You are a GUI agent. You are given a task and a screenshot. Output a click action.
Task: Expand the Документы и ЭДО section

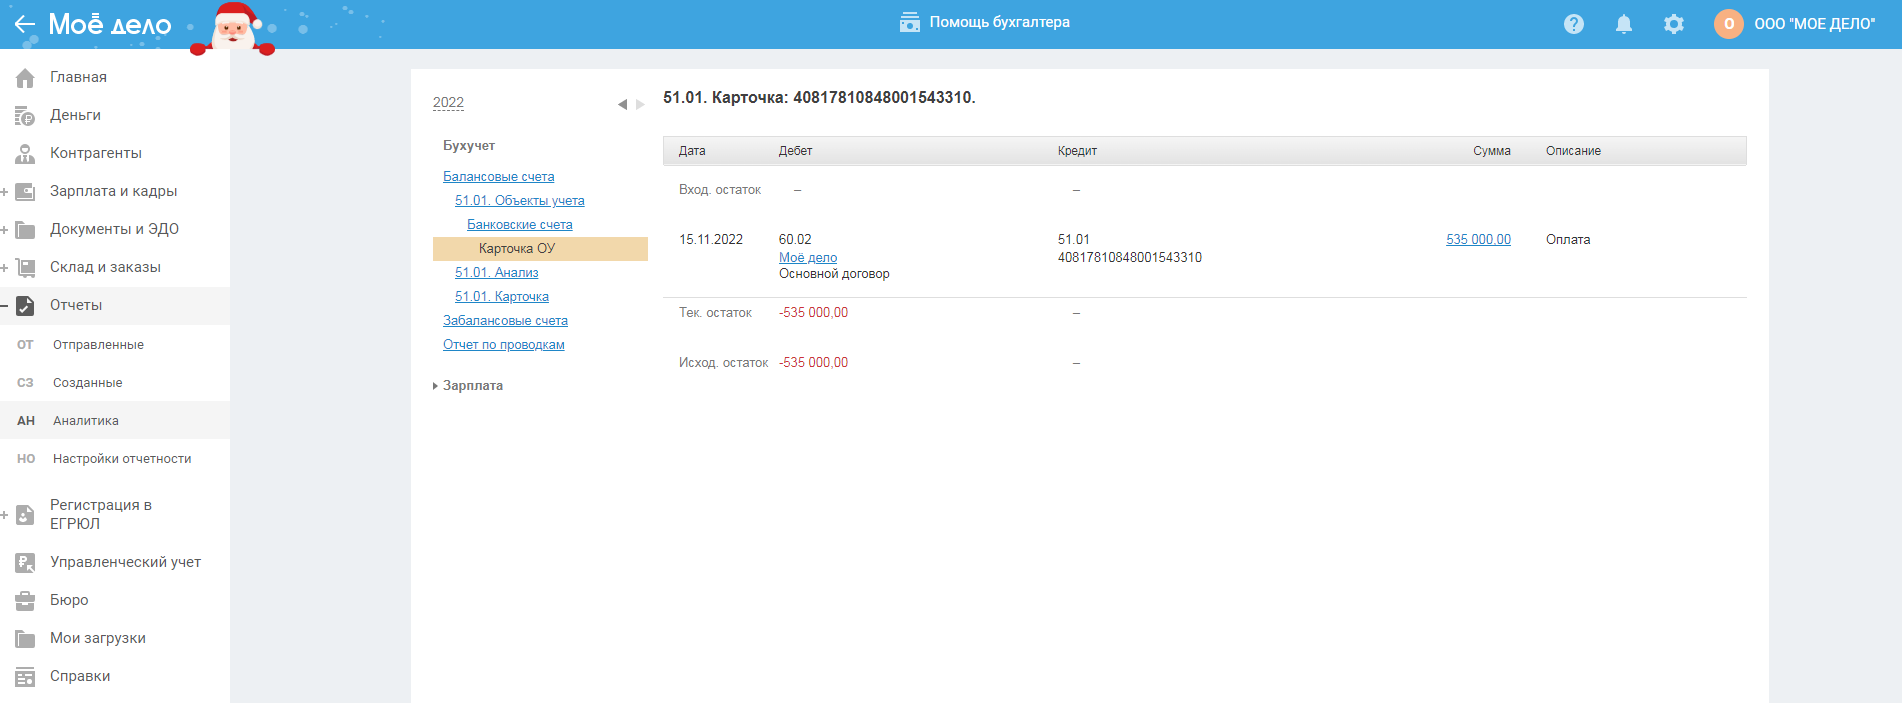pos(5,230)
